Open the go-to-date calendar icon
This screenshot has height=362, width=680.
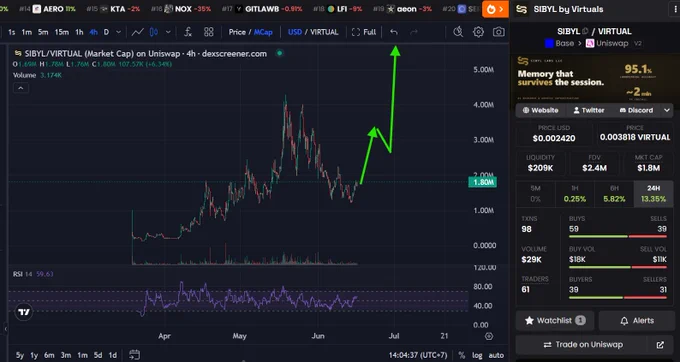pyautogui.click(x=134, y=355)
